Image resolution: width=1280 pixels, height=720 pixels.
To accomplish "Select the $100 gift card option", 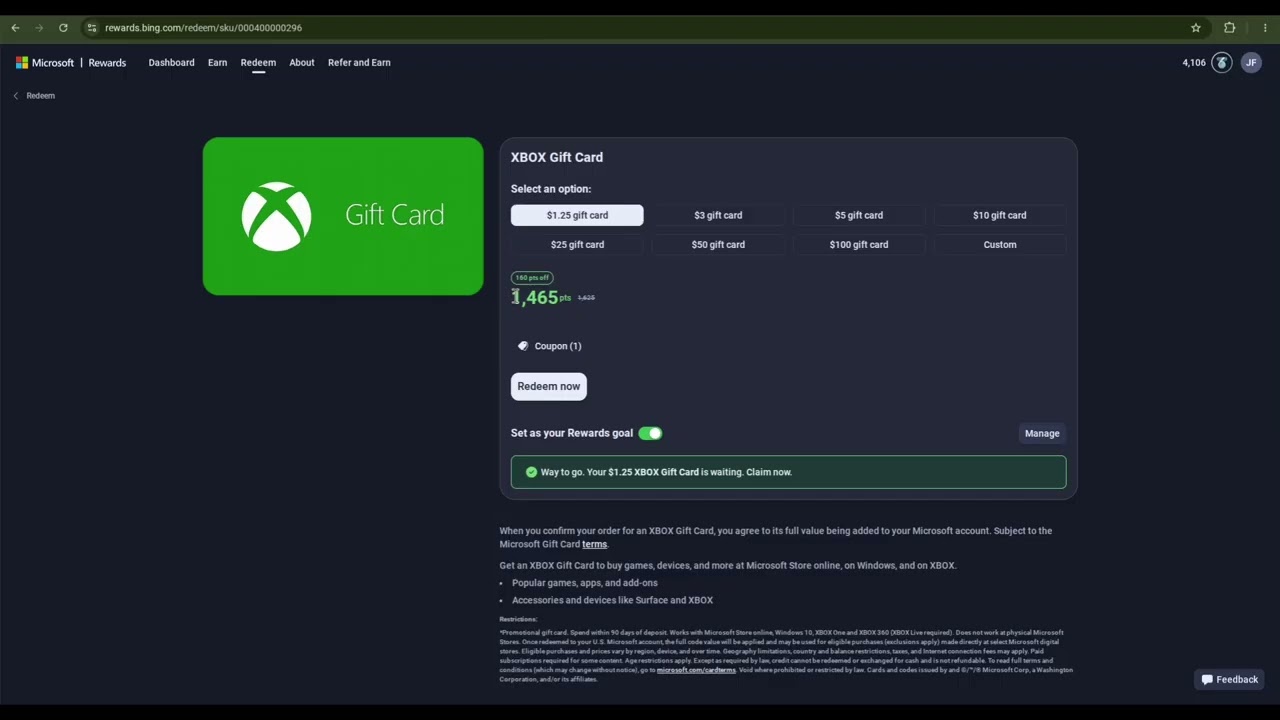I will tap(859, 244).
